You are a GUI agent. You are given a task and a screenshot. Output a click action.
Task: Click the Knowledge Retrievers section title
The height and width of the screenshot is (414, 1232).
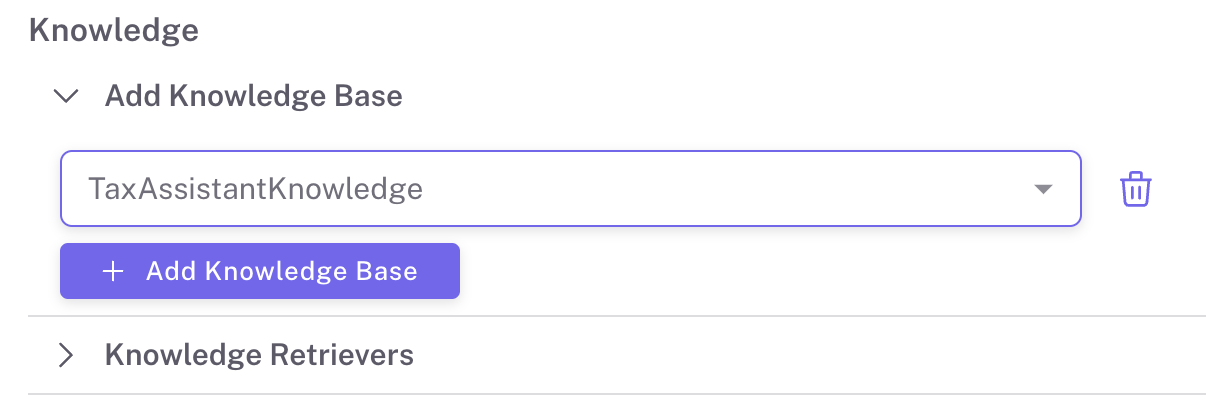point(259,355)
